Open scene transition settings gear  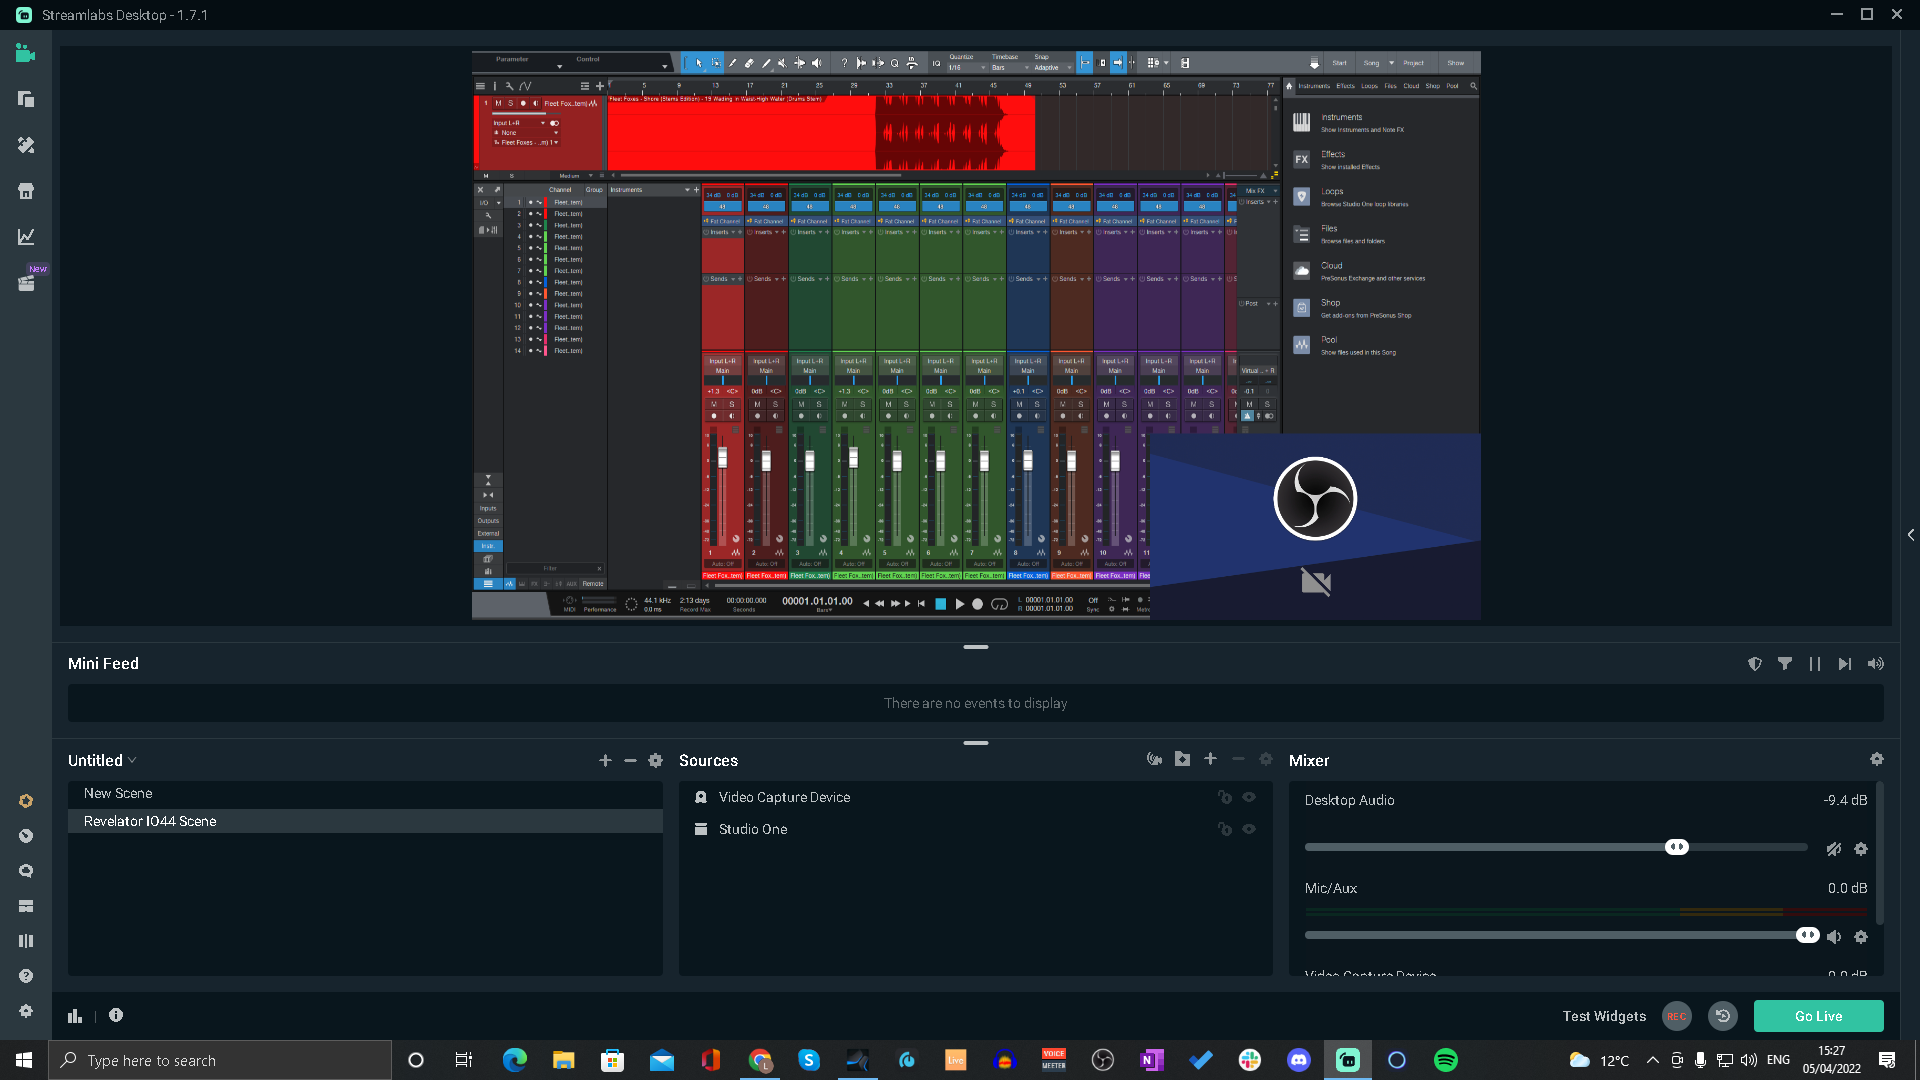656,761
